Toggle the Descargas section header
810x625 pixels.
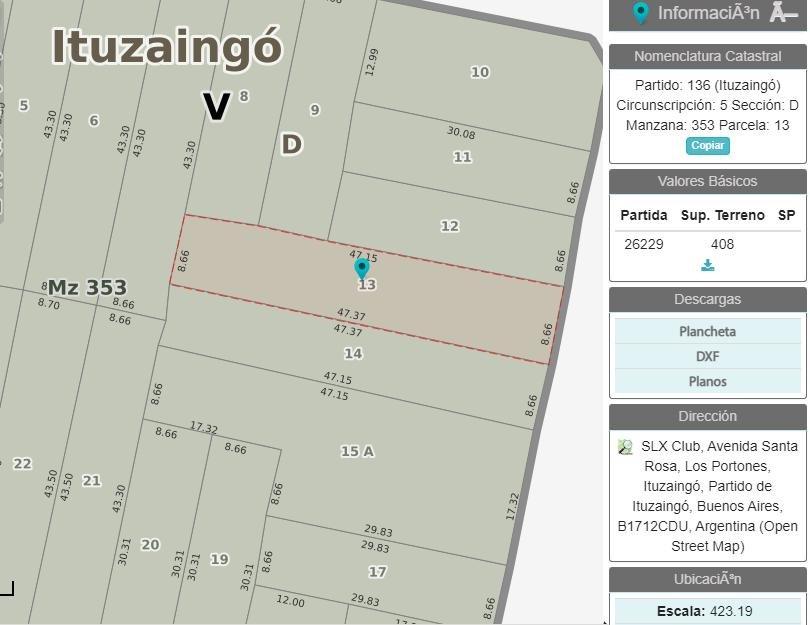[707, 299]
